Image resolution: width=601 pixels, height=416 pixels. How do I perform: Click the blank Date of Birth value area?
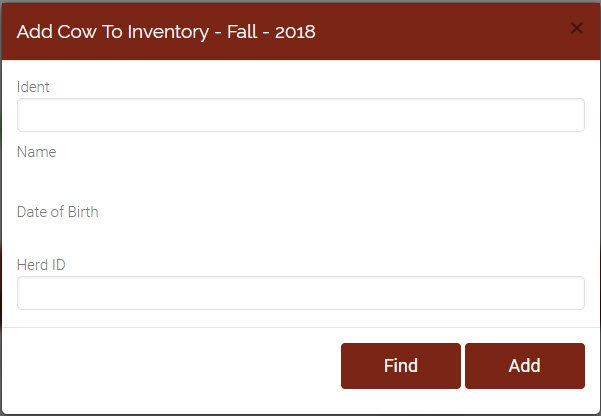pos(301,235)
